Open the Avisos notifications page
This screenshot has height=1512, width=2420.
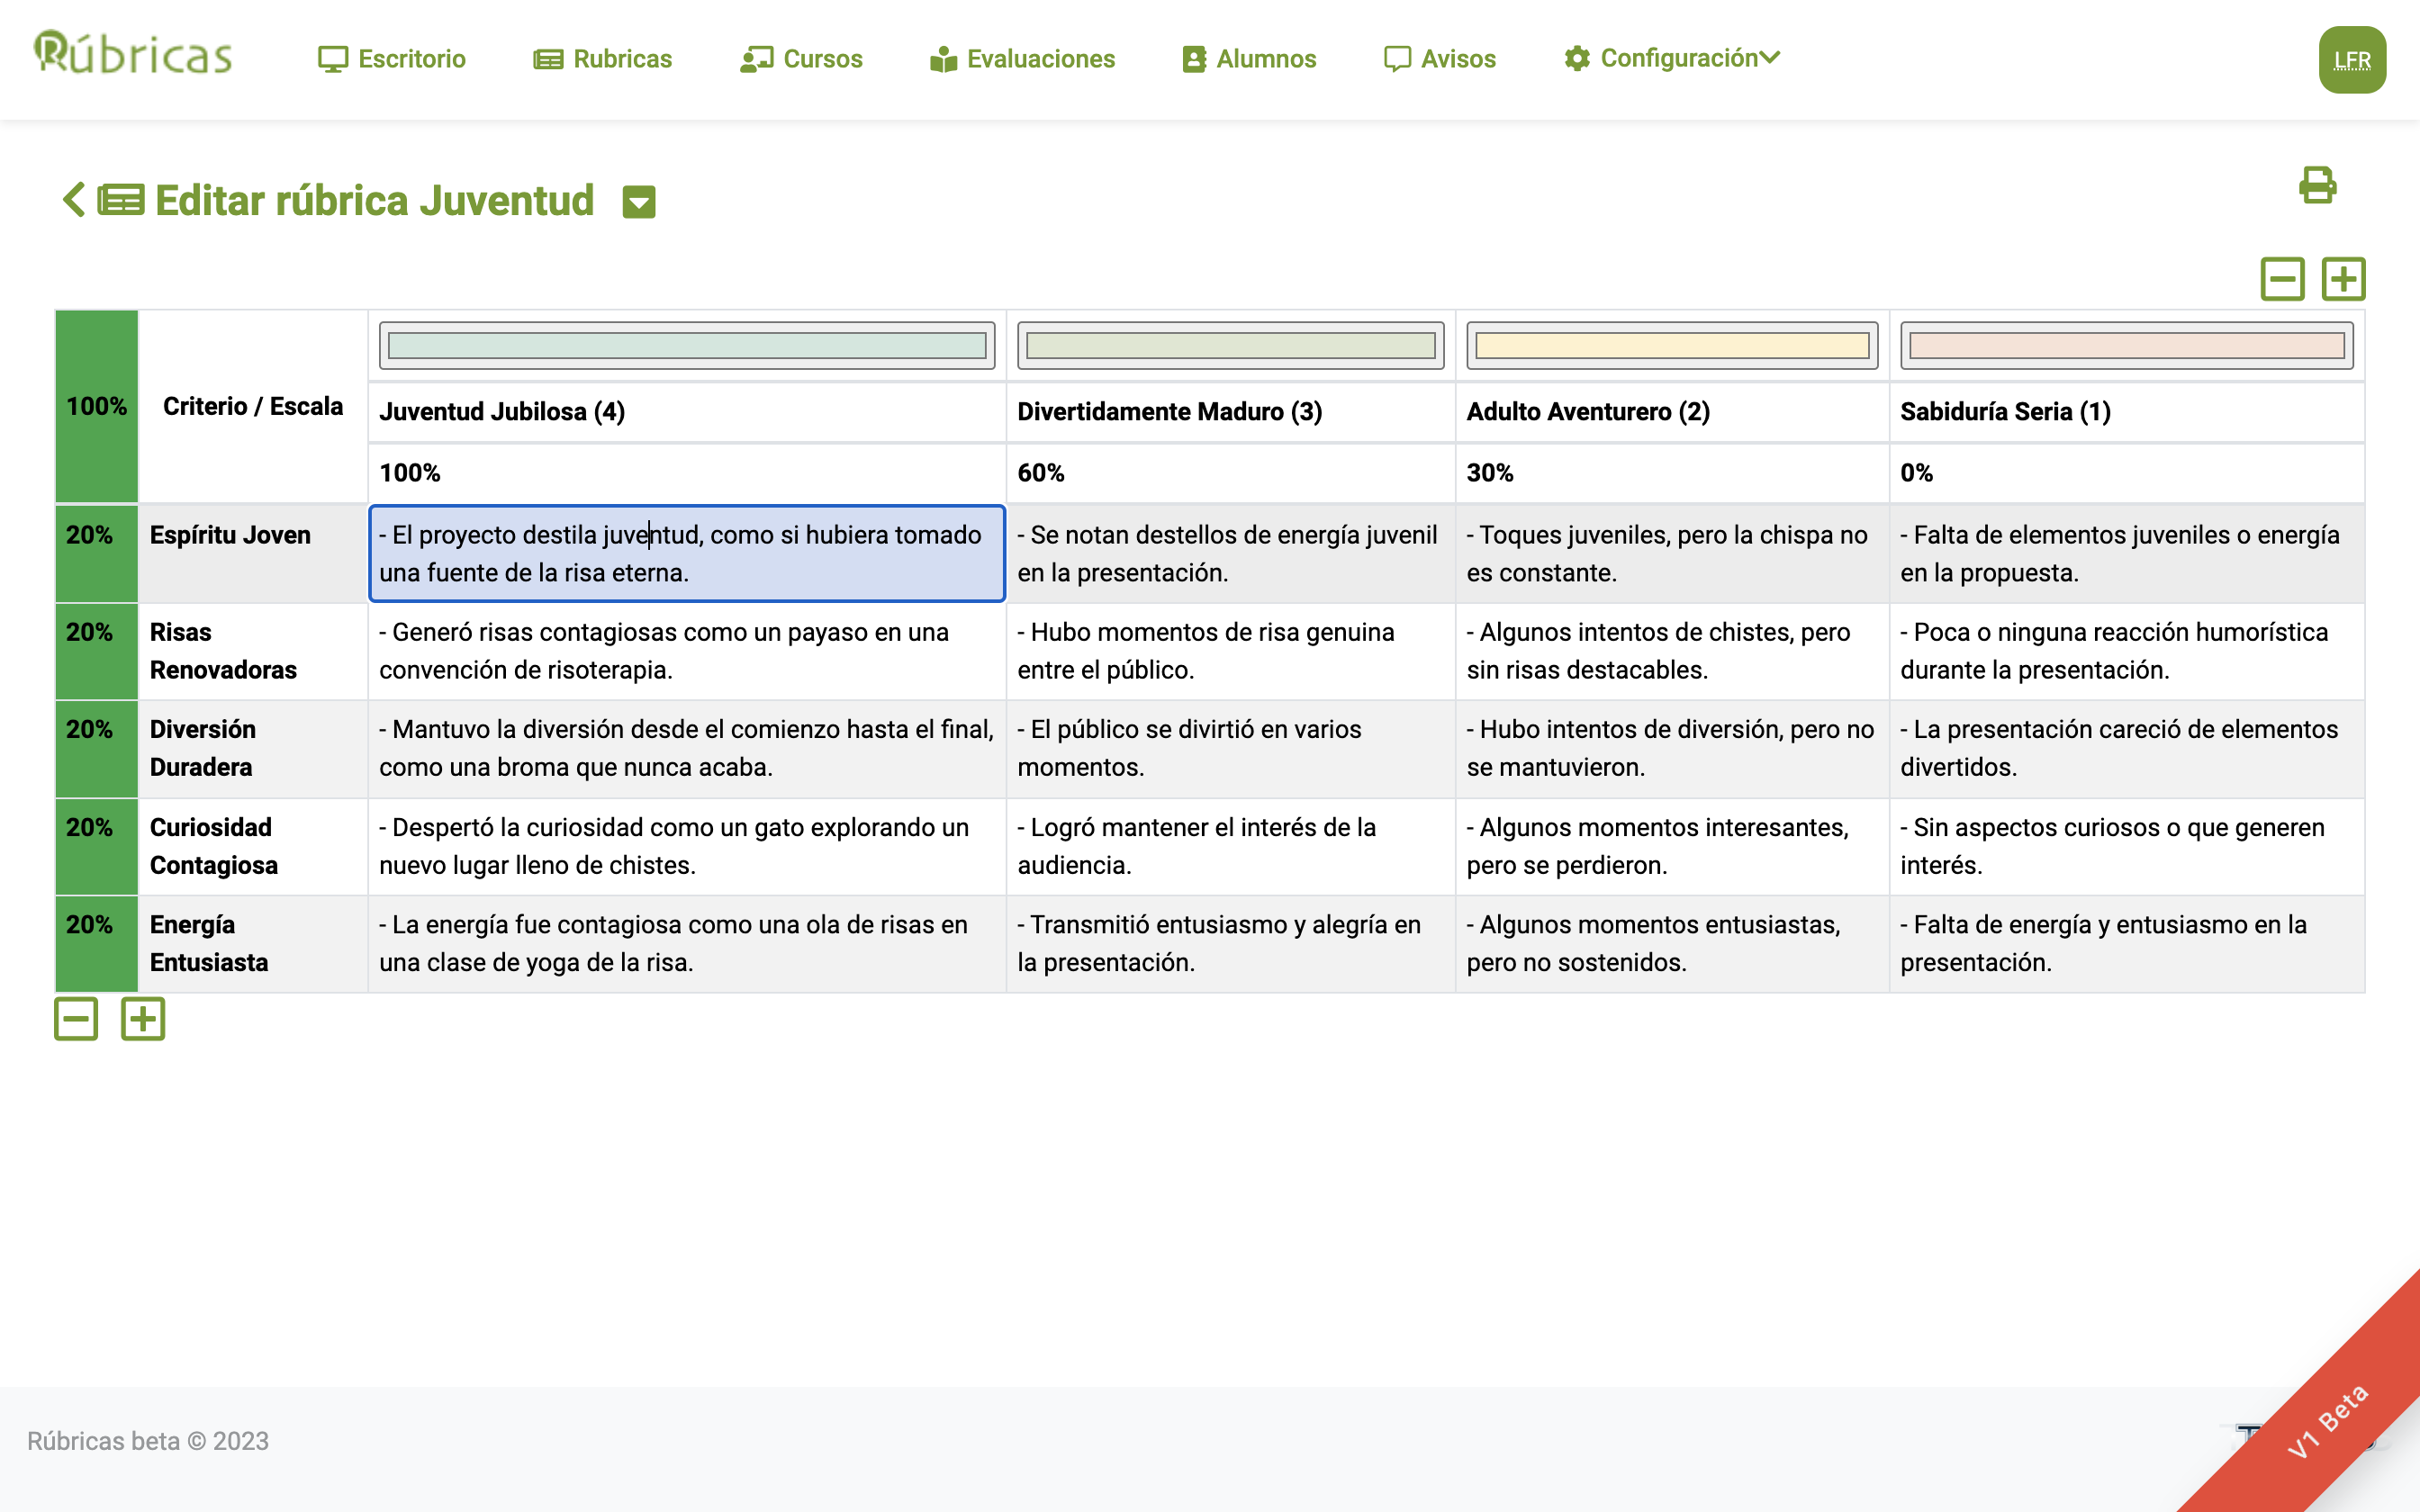tap(1440, 59)
